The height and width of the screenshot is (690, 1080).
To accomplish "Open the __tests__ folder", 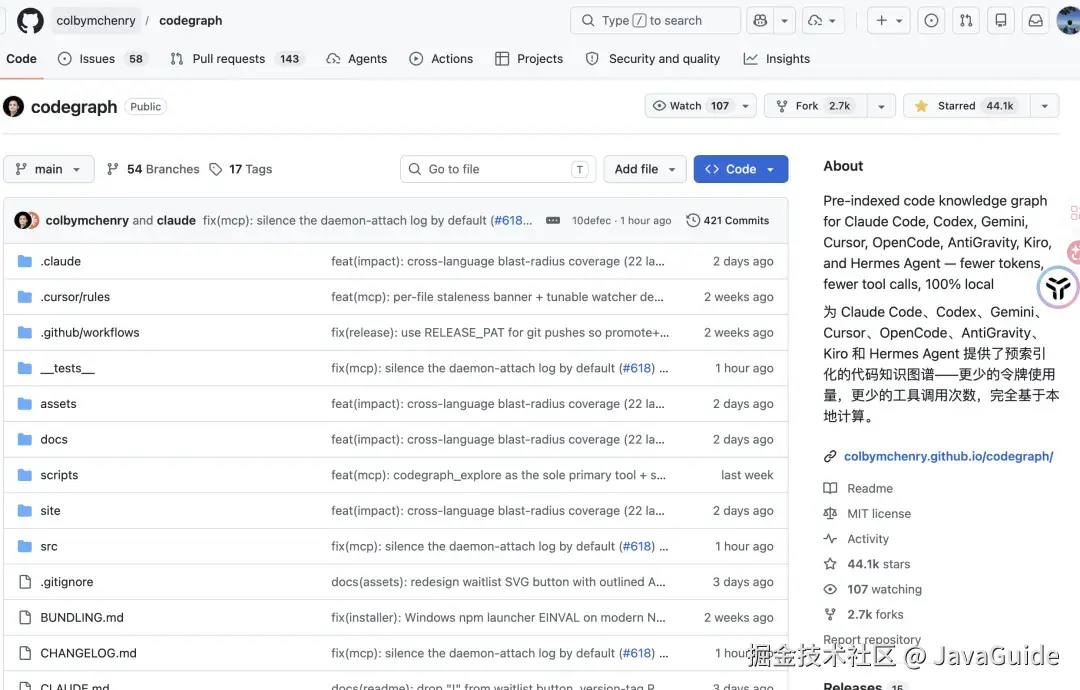I will (68, 368).
